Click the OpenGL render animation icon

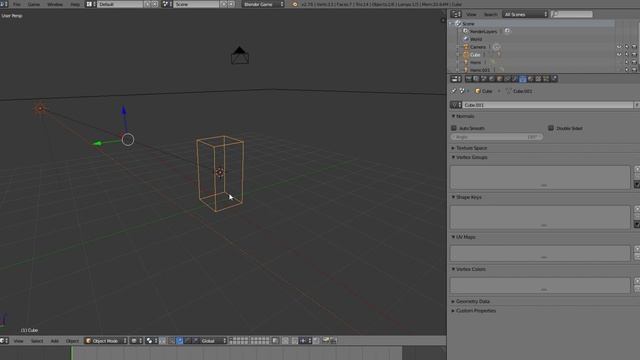(333, 340)
